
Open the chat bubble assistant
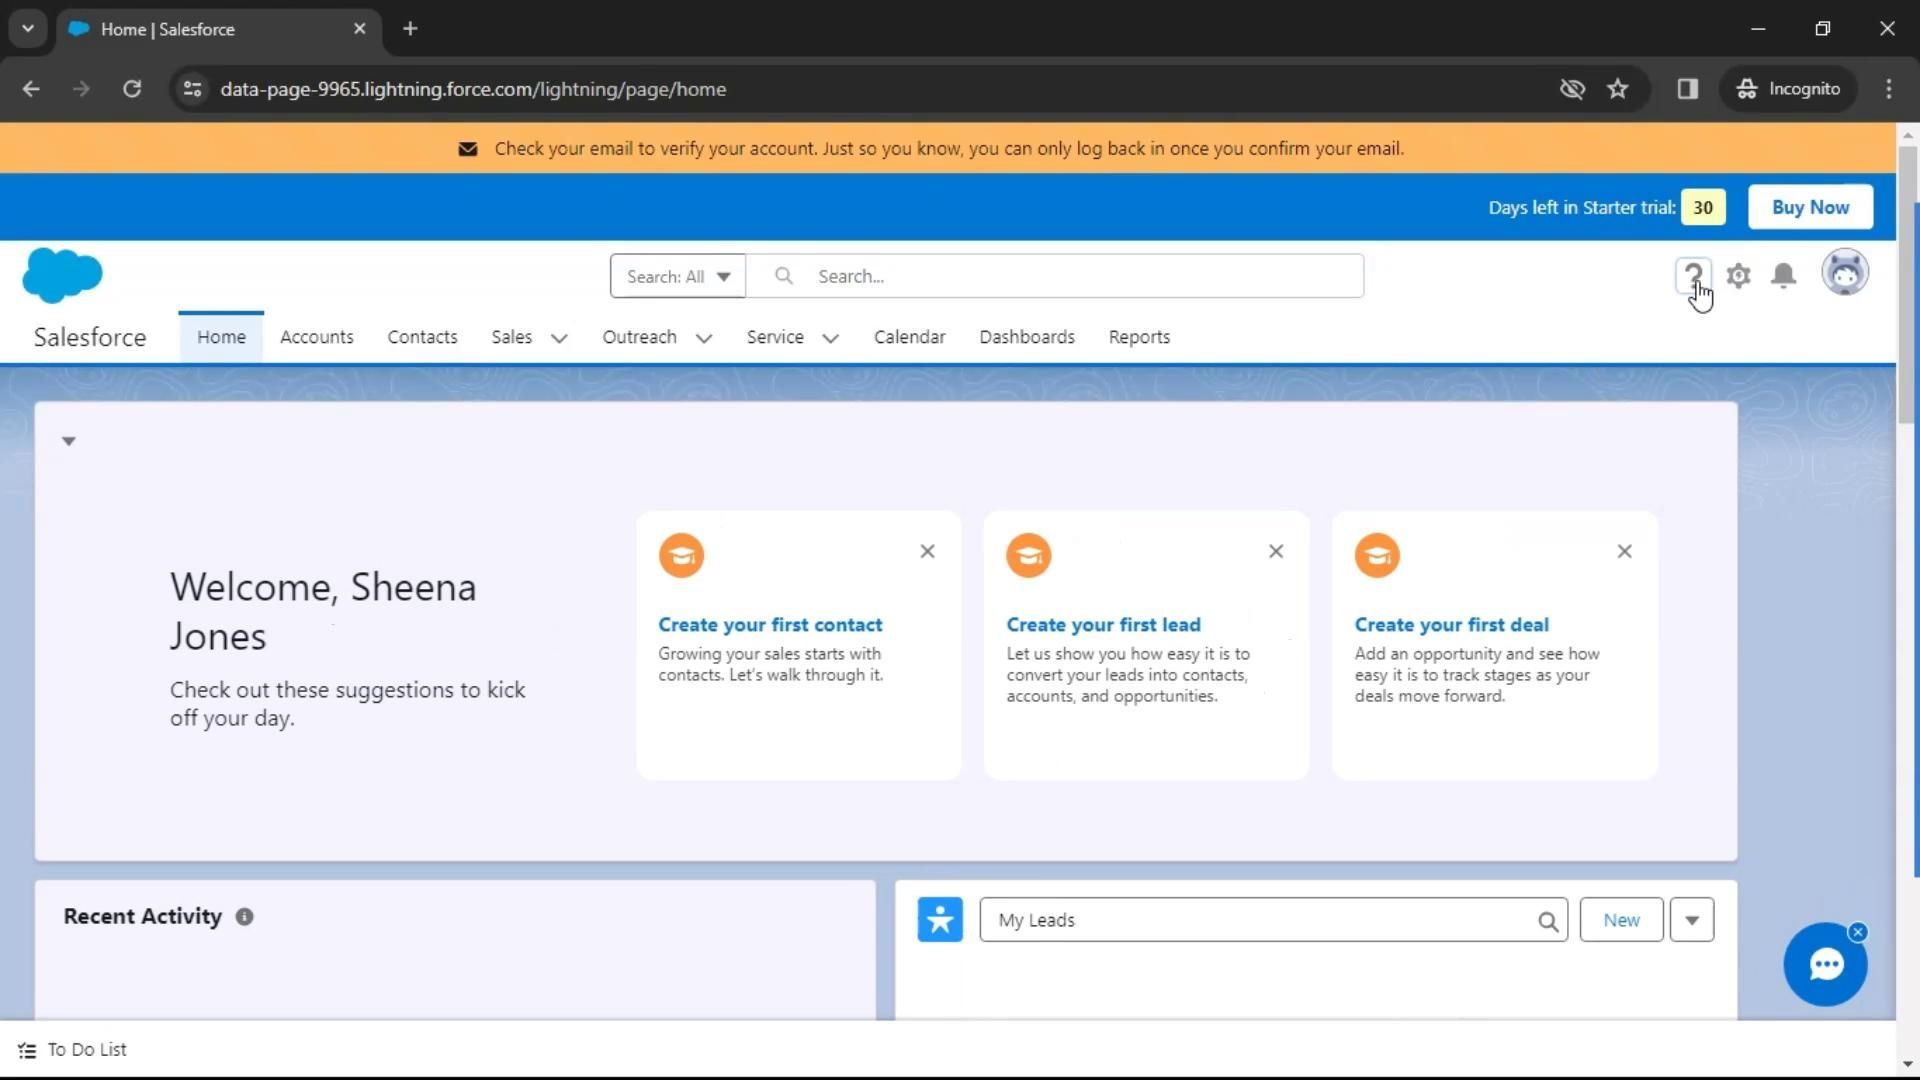[x=1825, y=965]
